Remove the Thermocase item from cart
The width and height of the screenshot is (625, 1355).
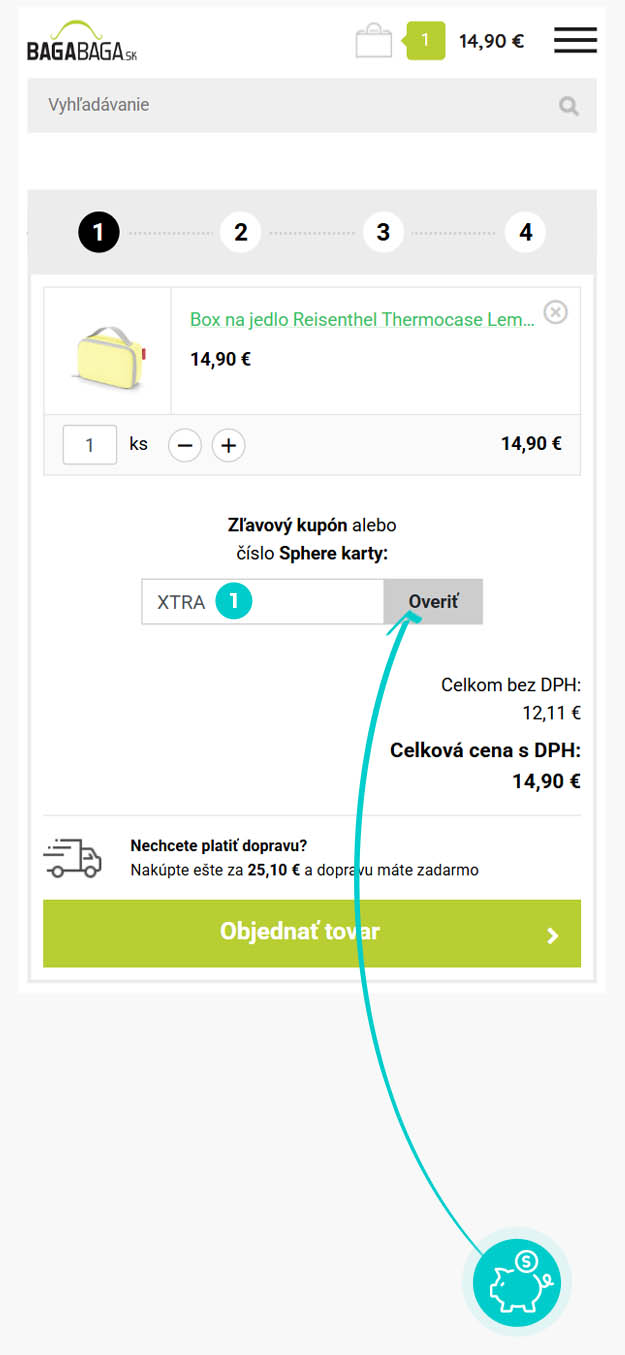point(555,313)
